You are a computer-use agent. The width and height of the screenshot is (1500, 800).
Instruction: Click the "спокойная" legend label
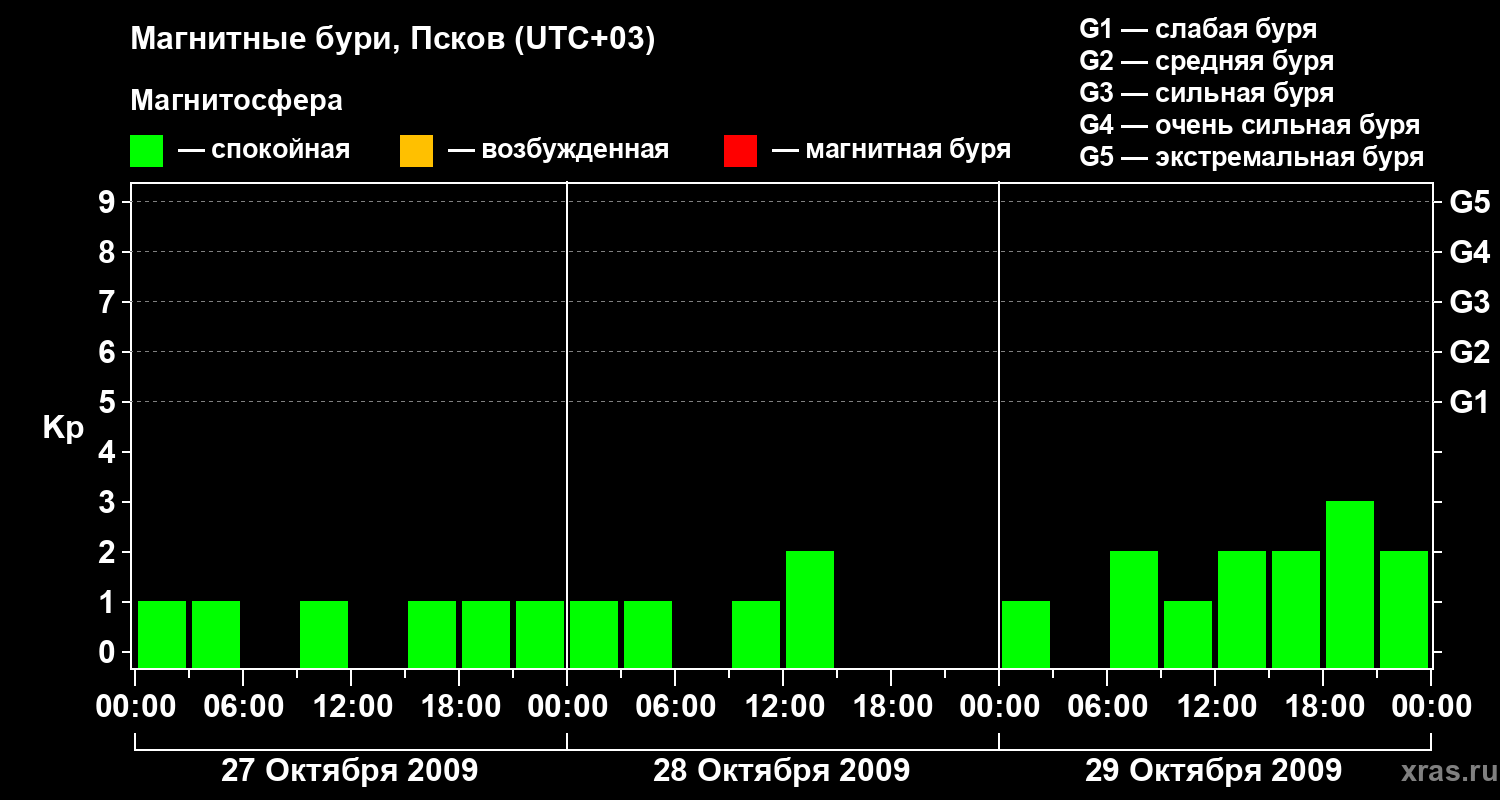coord(281,150)
